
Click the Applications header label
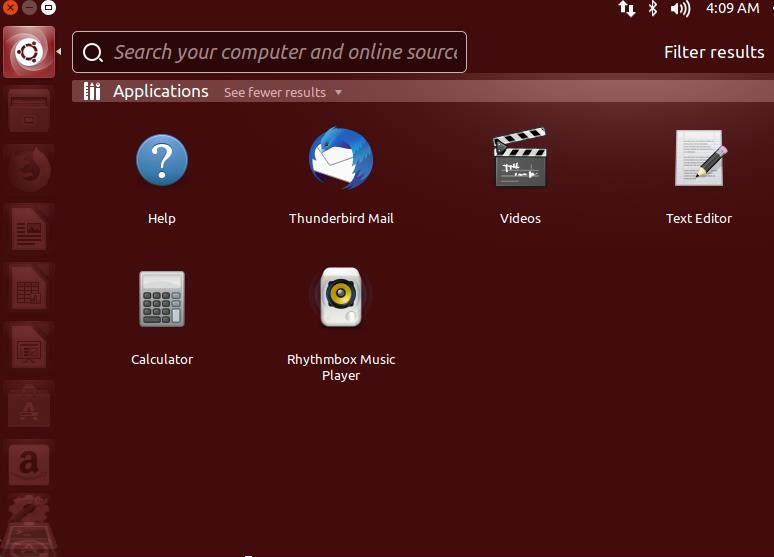(160, 91)
